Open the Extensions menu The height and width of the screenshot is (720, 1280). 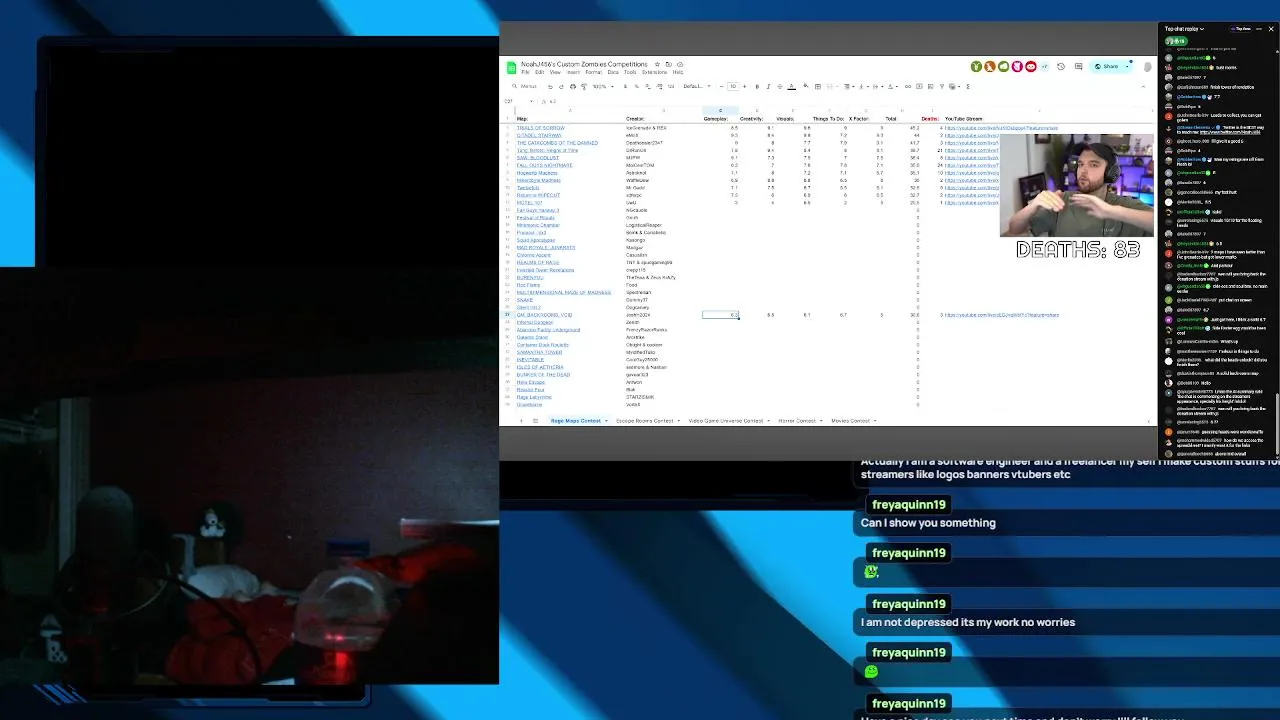(654, 72)
